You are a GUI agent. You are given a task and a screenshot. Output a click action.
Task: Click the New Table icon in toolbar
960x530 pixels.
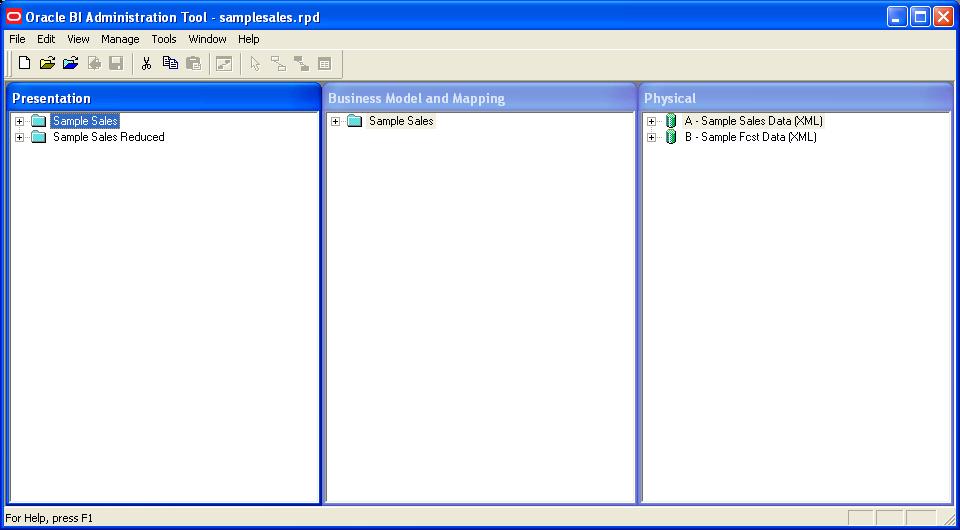(324, 63)
